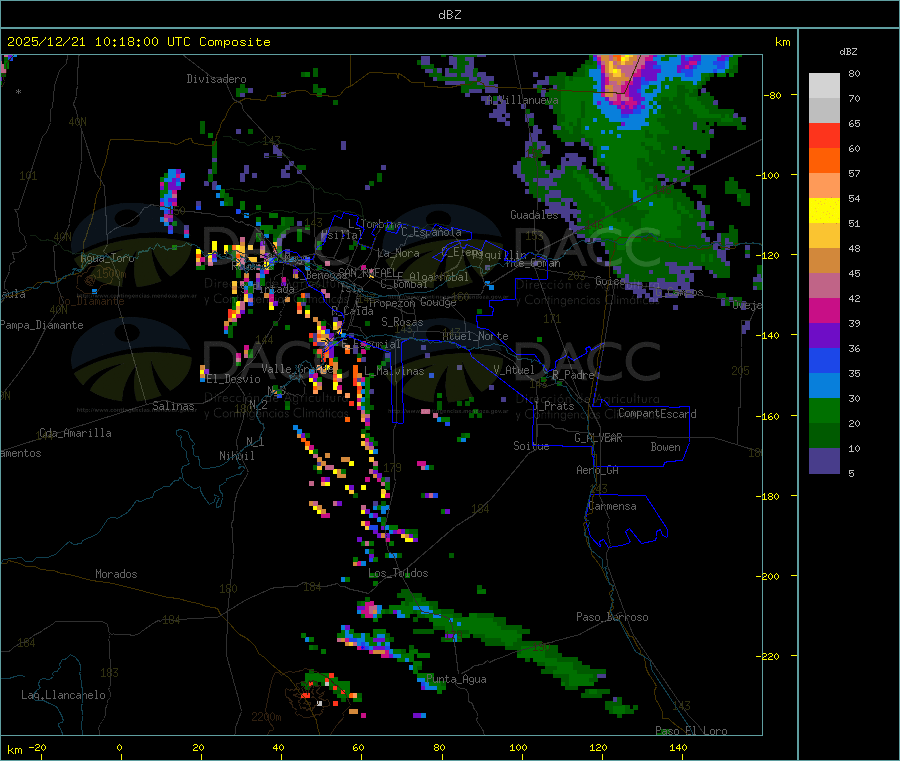Click the A.Villanueva place label
This screenshot has width=900, height=761.
(x=522, y=100)
